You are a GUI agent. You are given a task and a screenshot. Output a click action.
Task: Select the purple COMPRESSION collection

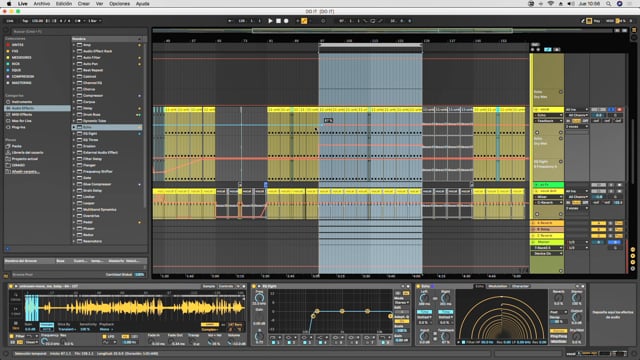(x=22, y=76)
